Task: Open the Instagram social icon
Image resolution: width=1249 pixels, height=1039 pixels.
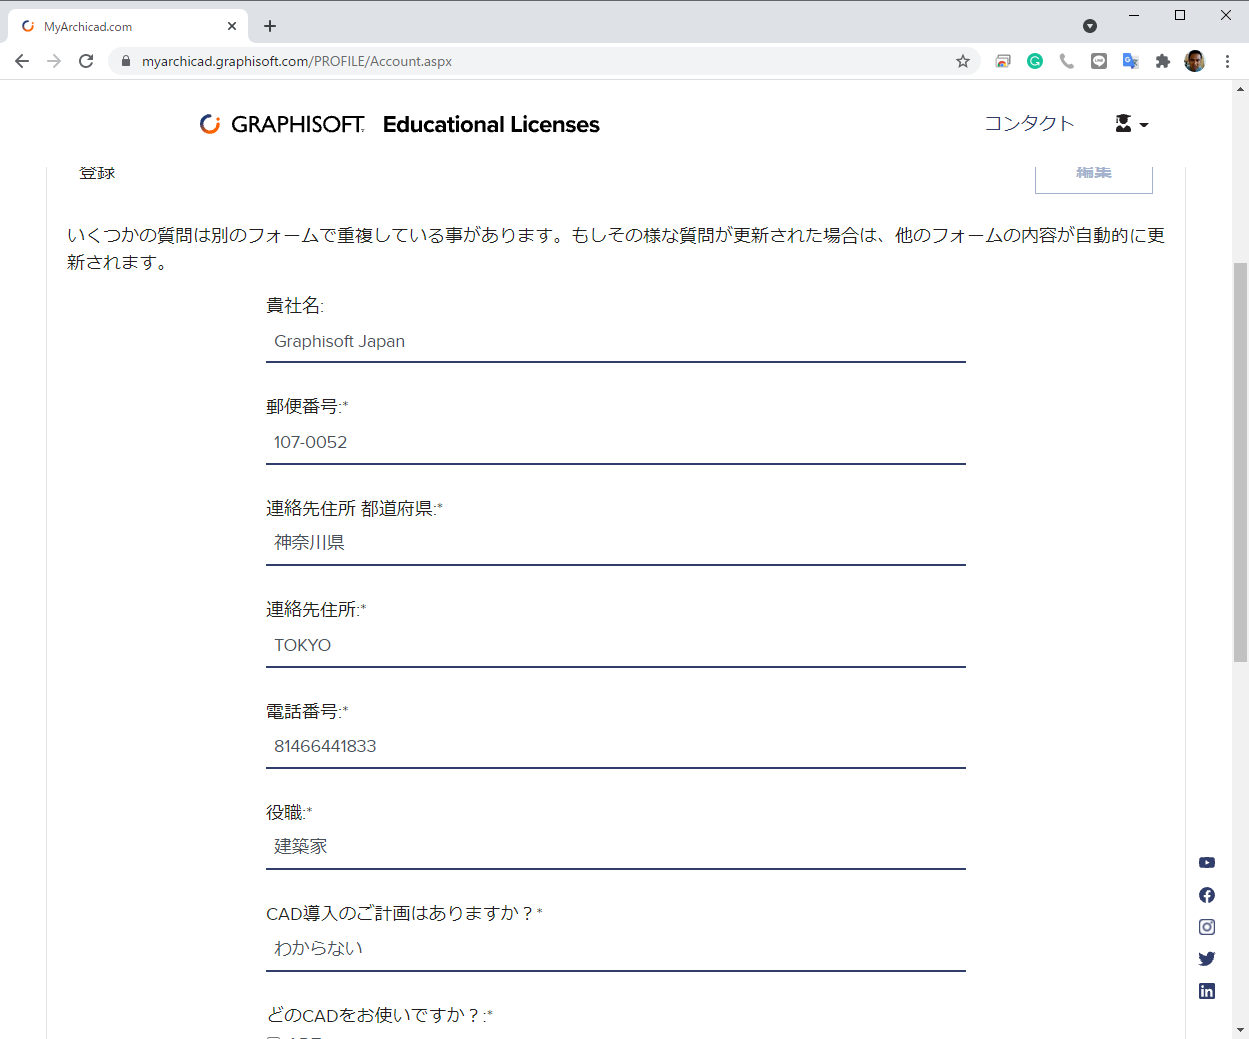Action: click(x=1207, y=927)
